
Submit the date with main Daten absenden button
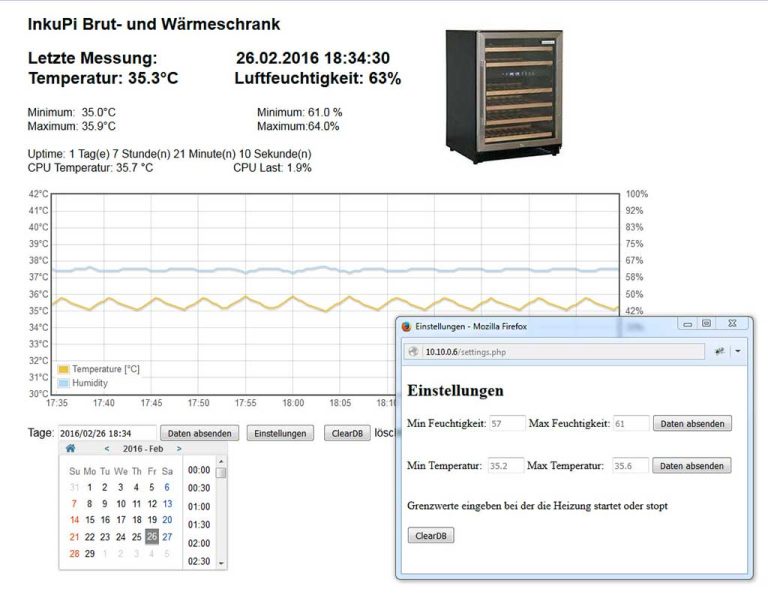pos(199,433)
